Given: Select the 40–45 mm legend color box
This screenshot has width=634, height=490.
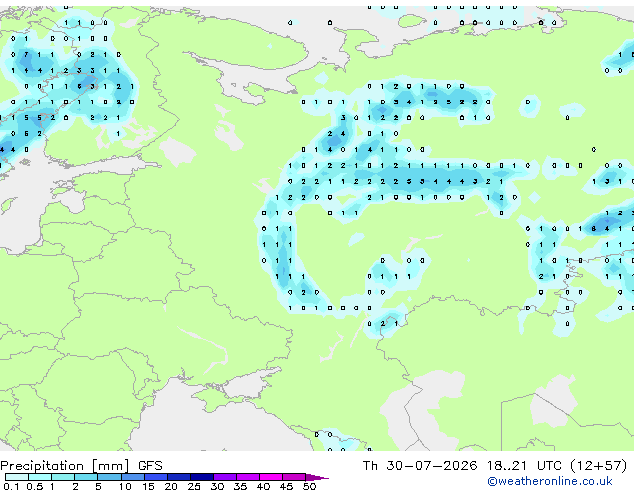Looking at the screenshot, I should pyautogui.click(x=271, y=477).
